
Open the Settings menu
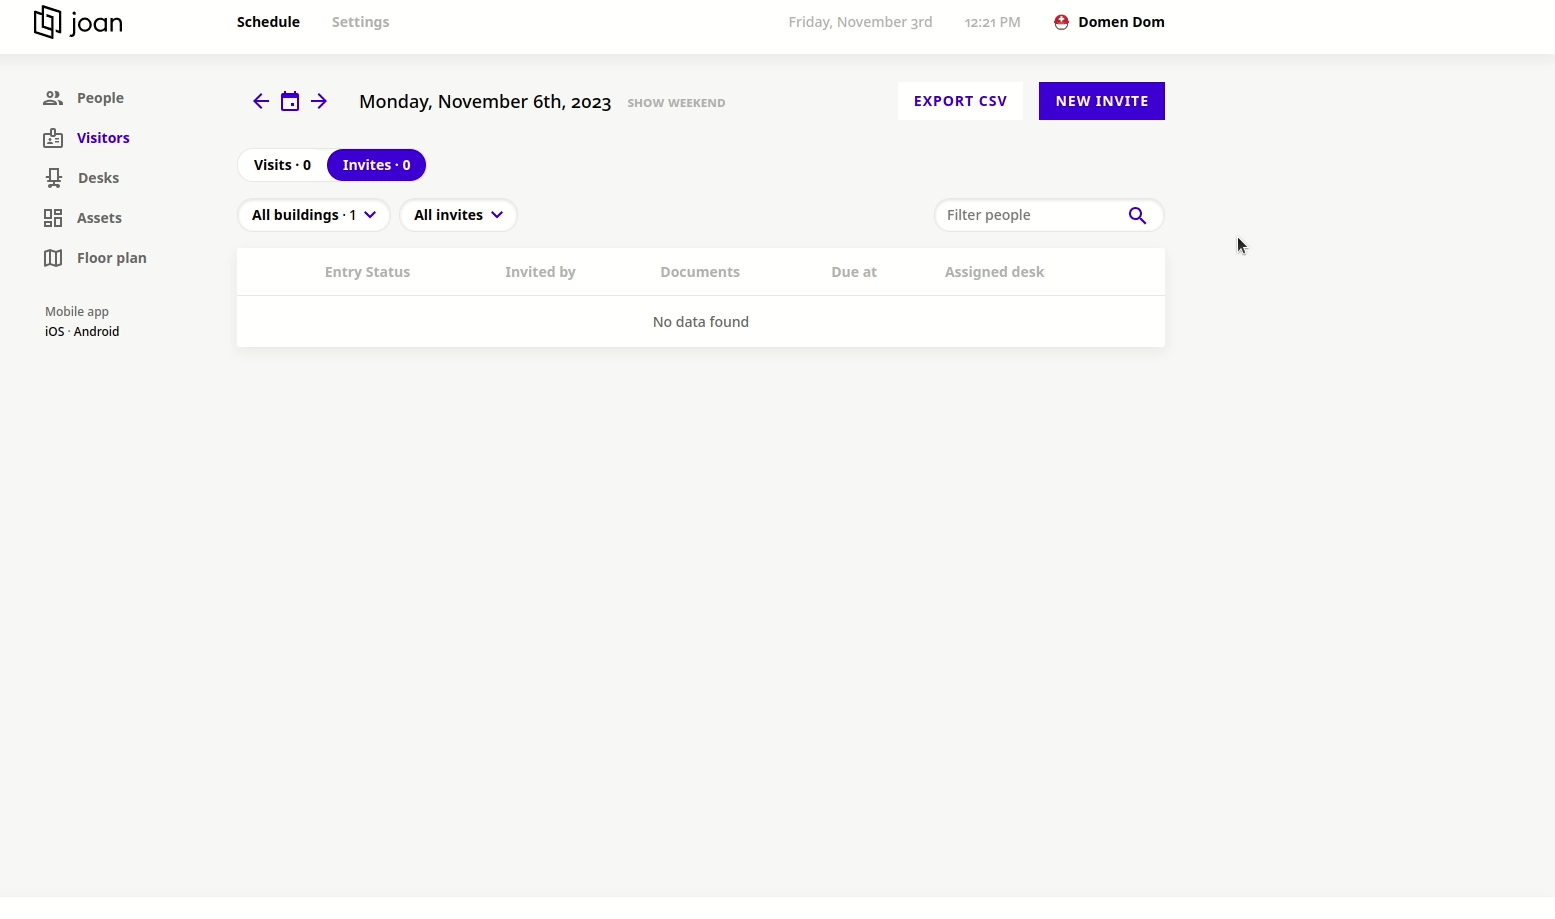(x=360, y=22)
